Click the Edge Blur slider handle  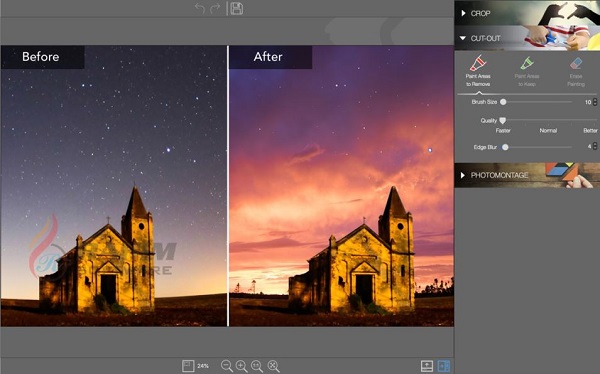tap(505, 147)
